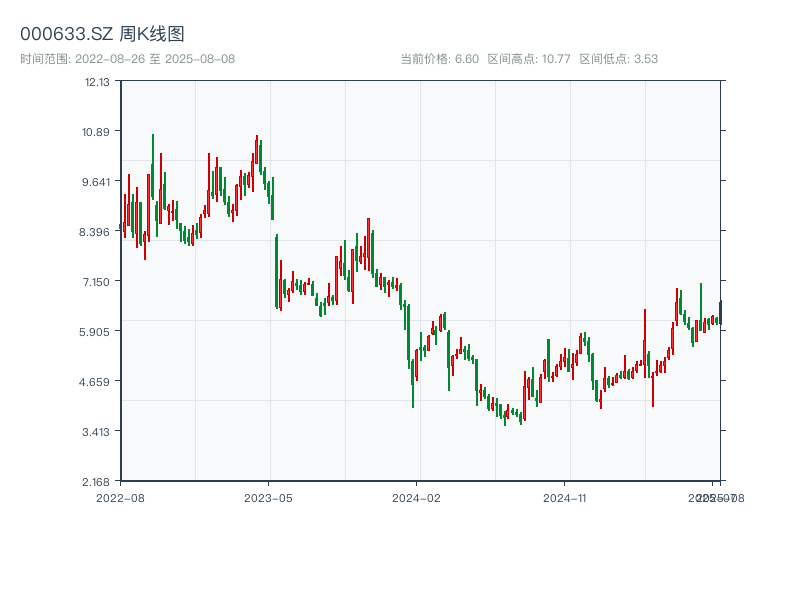
Task: Click the 2.168 y-axis label
Action: click(96, 482)
